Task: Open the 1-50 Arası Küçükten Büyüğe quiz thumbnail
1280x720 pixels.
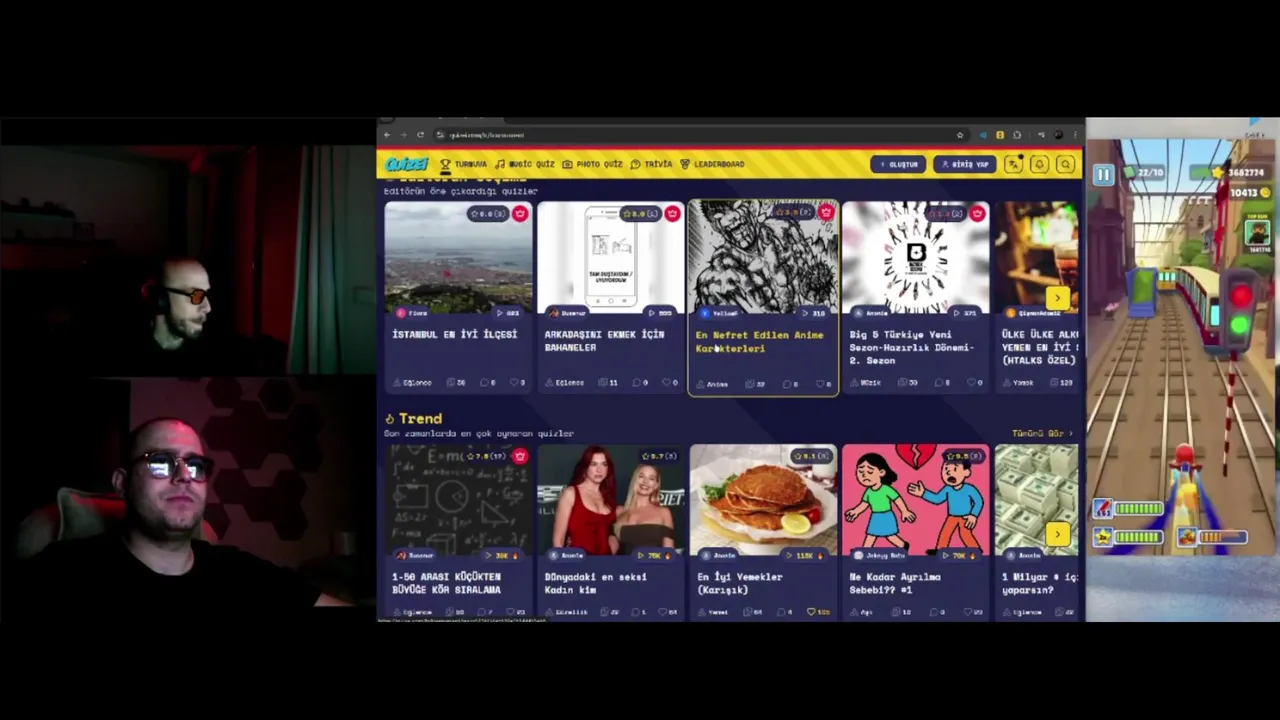Action: point(459,500)
